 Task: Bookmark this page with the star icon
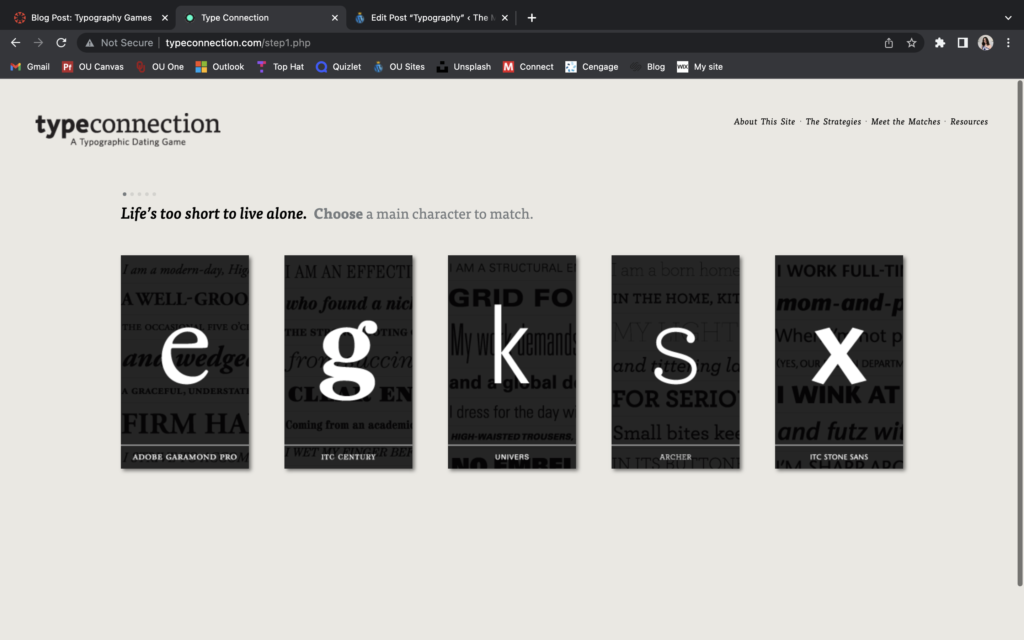pyautogui.click(x=912, y=43)
